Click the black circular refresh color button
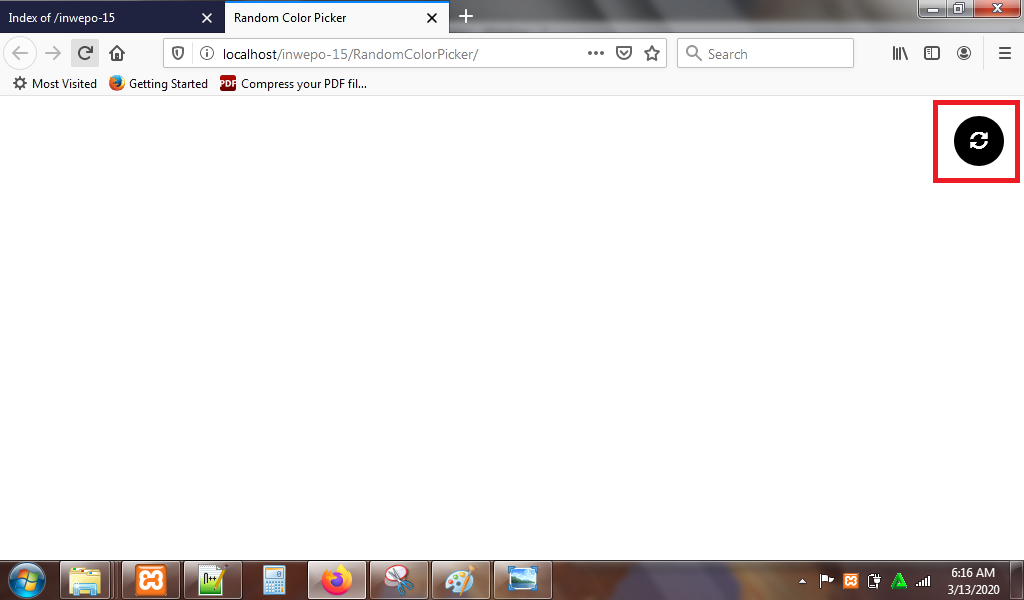This screenshot has width=1024, height=600. pyautogui.click(x=978, y=141)
